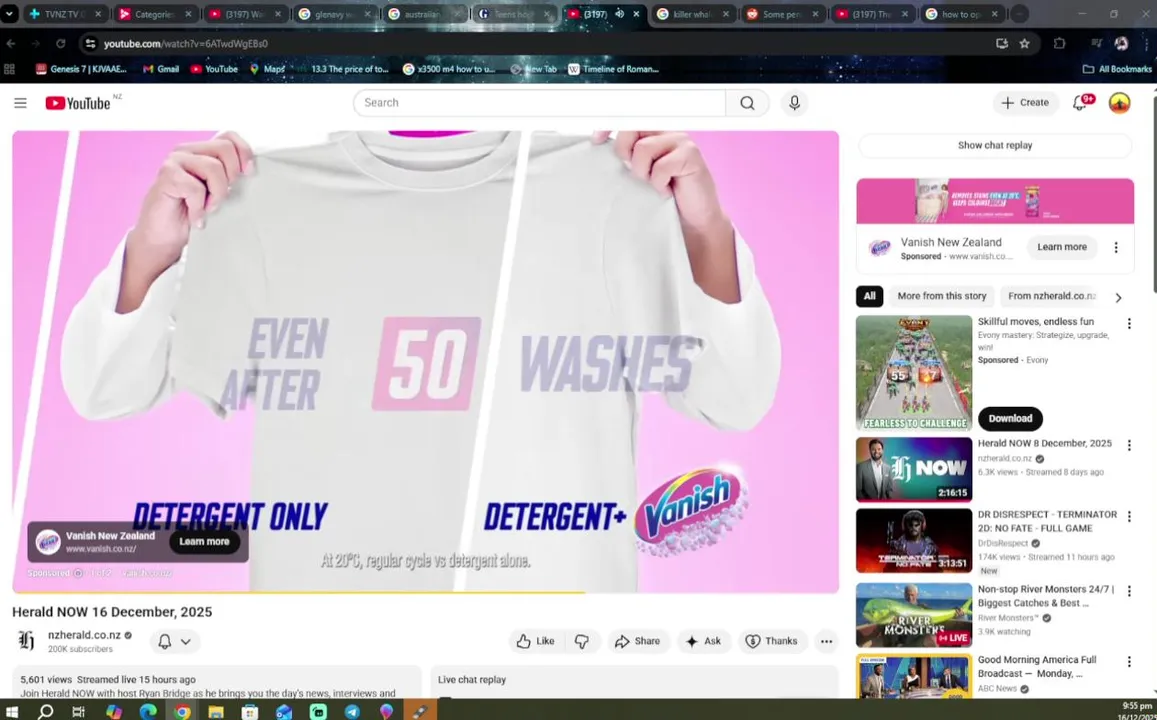Open the nzherald.co.nz channel avatar
Image resolution: width=1157 pixels, height=720 pixels.
pyautogui.click(x=26, y=640)
